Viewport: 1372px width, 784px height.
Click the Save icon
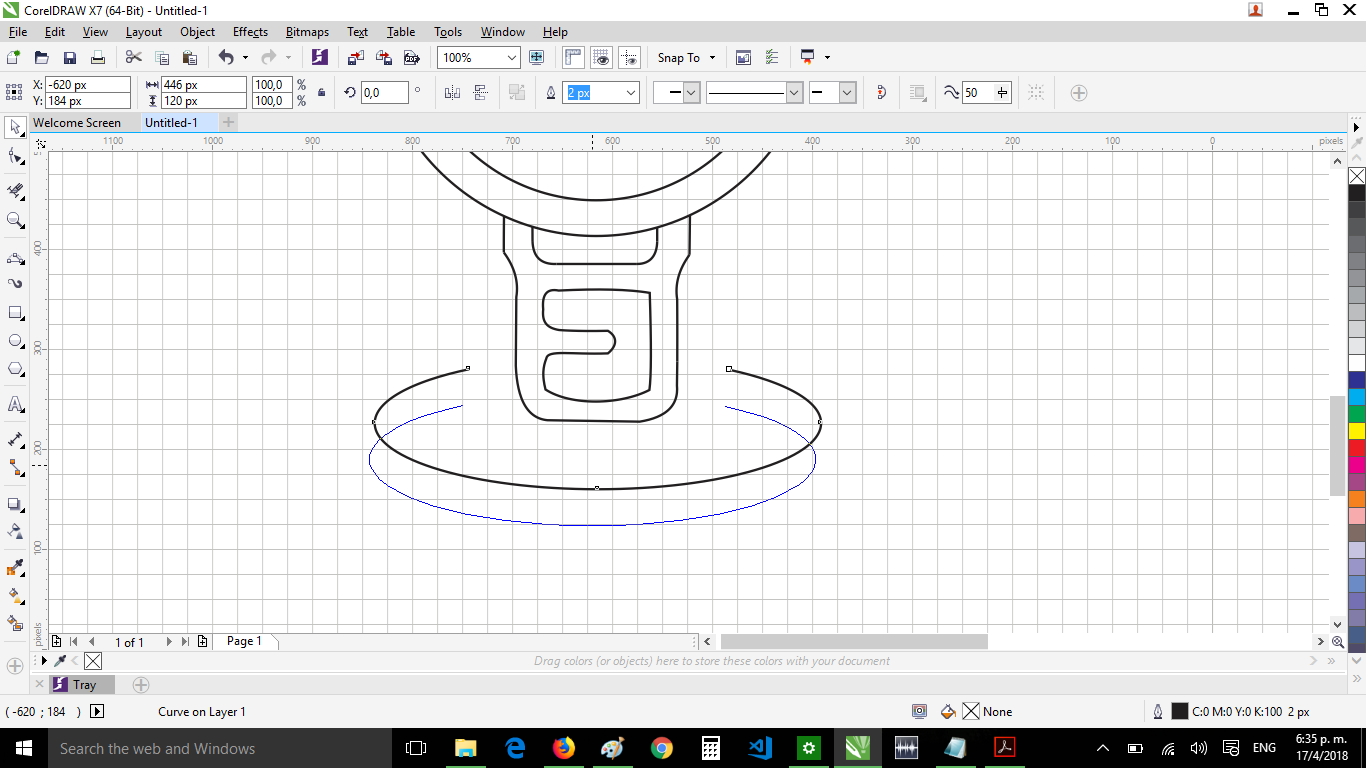[70, 58]
